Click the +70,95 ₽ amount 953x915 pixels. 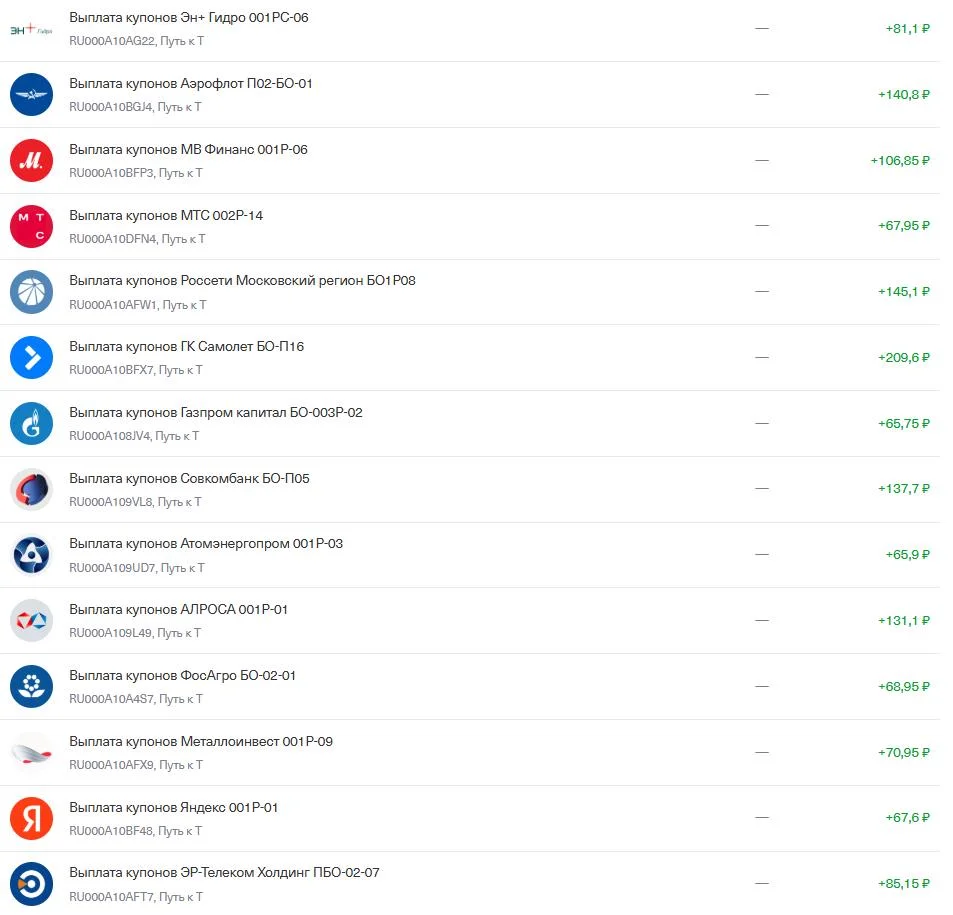tap(904, 753)
